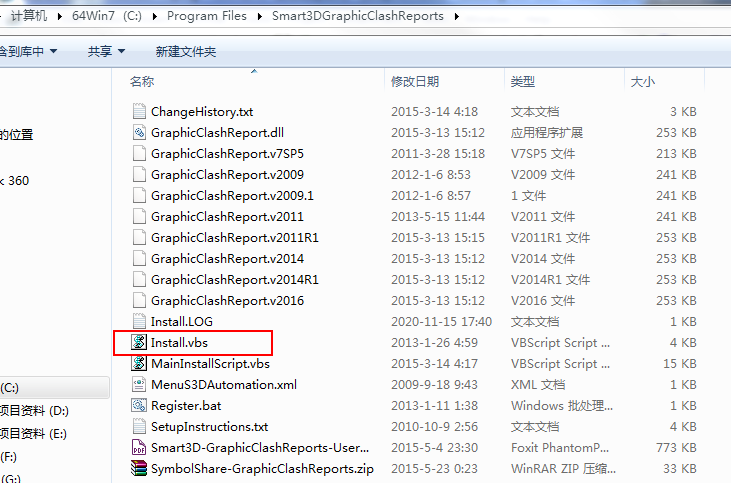Click the 新建文件夹 button
Screen dimensions: 731x483
(x=186, y=51)
